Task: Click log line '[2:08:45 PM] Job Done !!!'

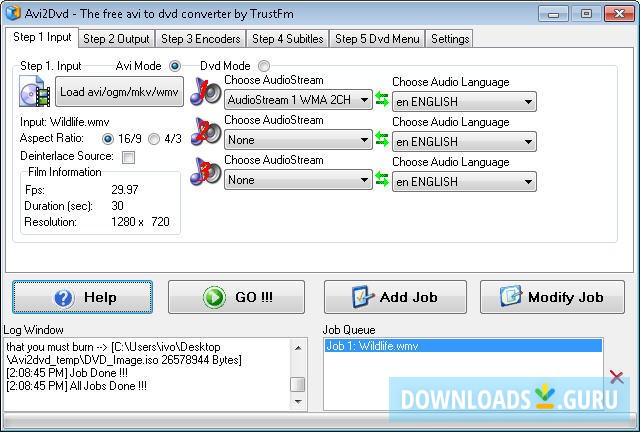Action: point(67,373)
